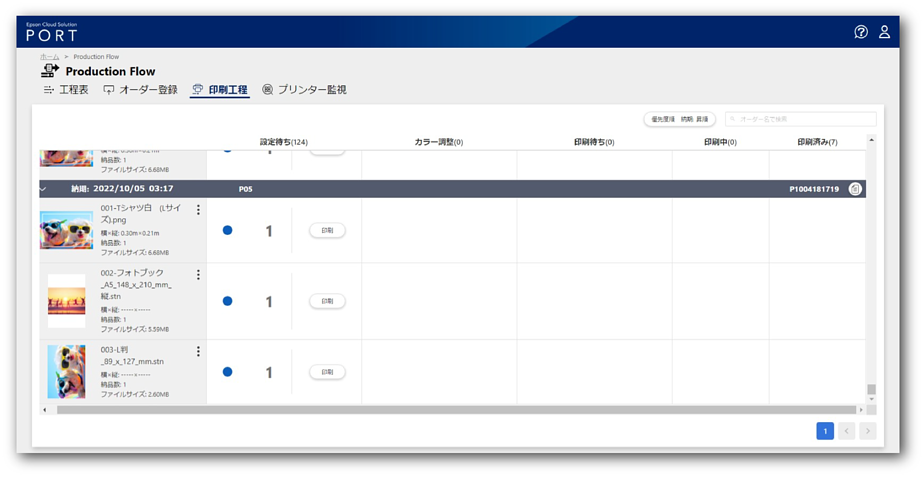924x477 pixels.
Task: Click the document icon beside order P1004181719
Action: [855, 188]
